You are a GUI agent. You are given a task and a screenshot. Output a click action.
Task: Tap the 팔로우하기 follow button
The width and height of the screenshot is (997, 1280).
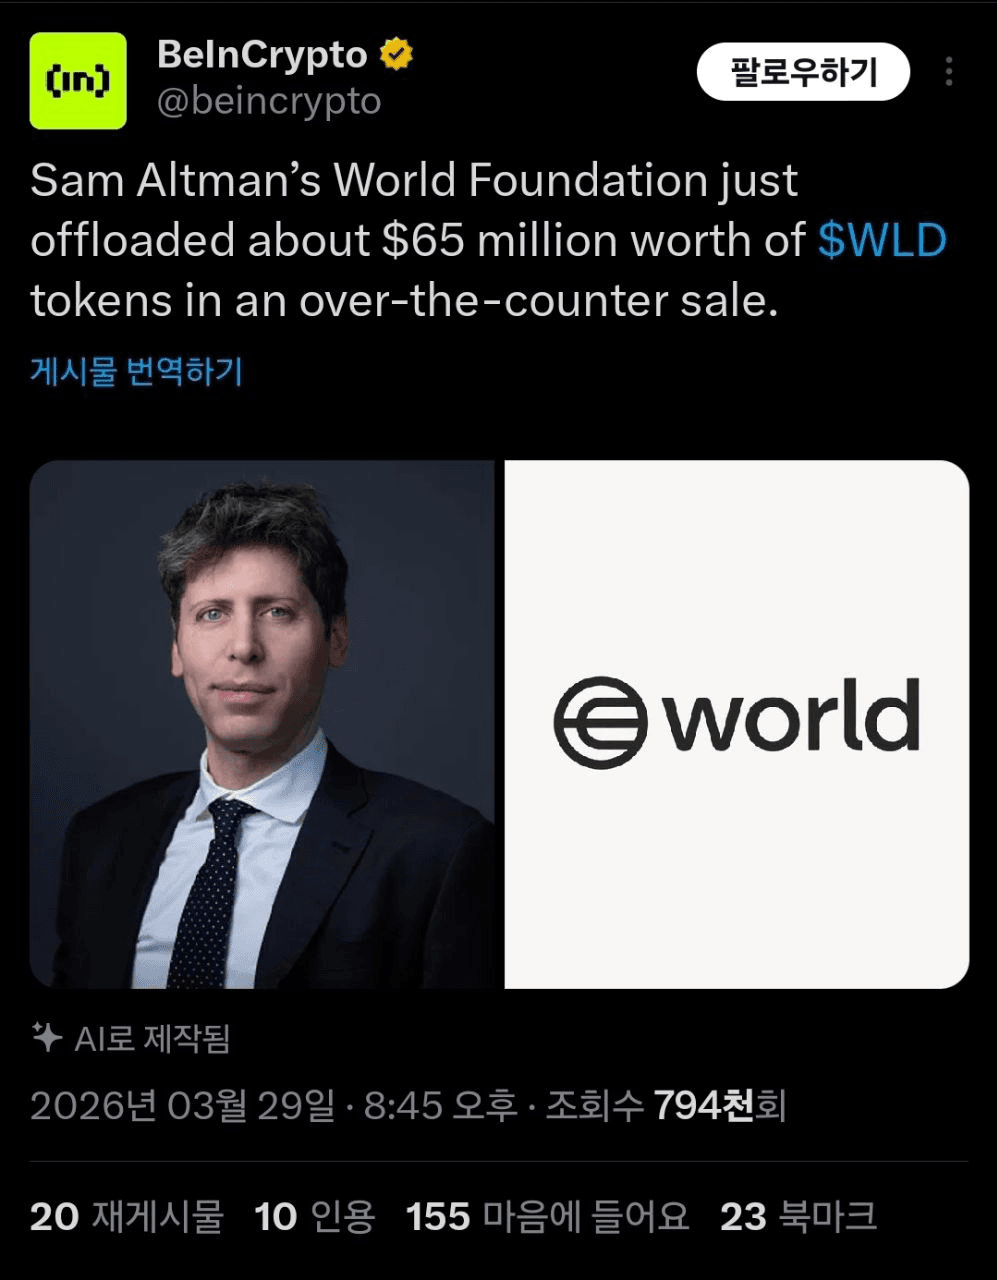803,73
